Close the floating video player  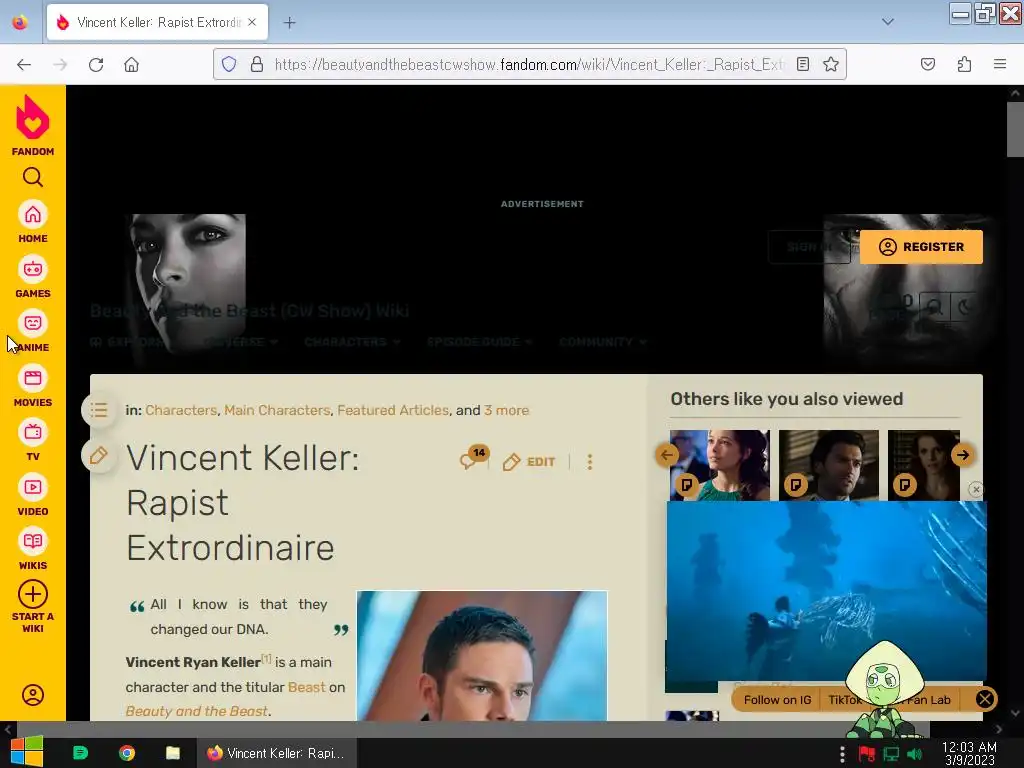(976, 489)
